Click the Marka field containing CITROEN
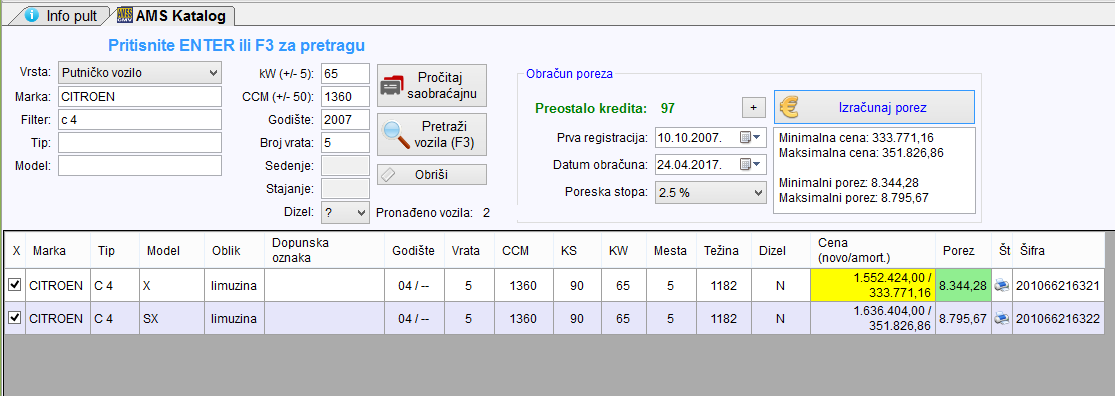The image size is (1115, 396). pos(140,96)
